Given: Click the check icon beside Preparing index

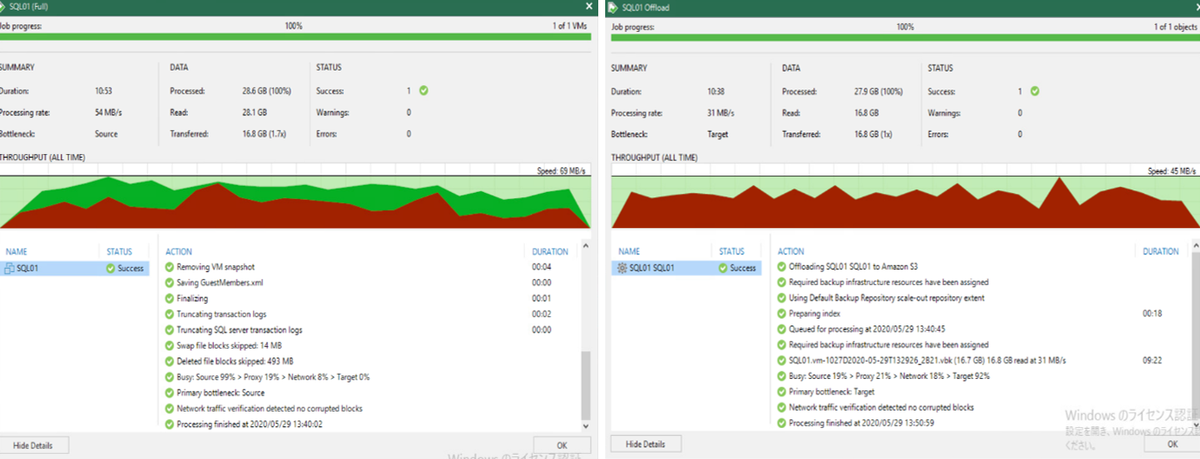Looking at the screenshot, I should click(x=781, y=314).
